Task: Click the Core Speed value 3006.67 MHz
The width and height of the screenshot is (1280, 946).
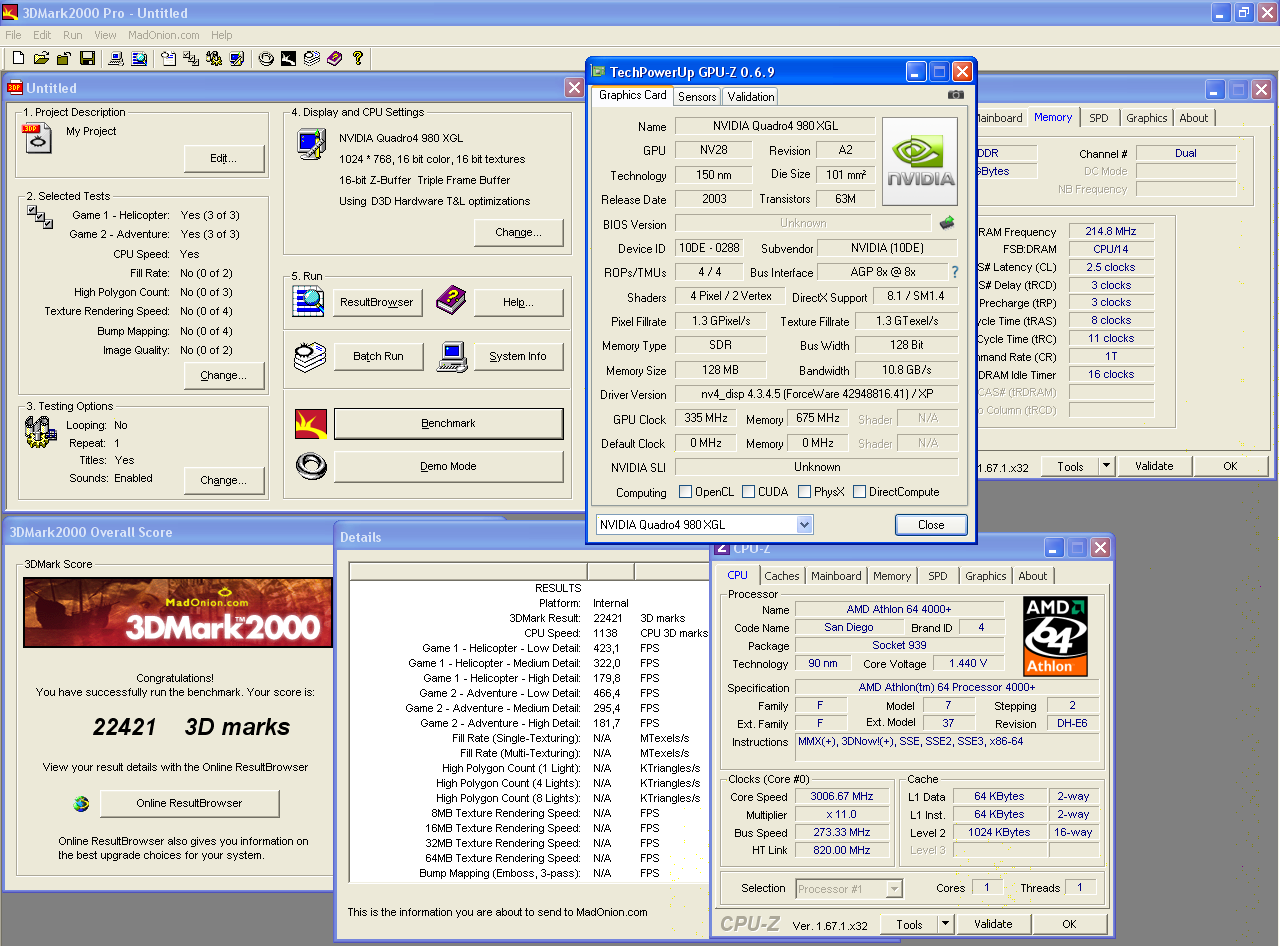Action: 844,797
